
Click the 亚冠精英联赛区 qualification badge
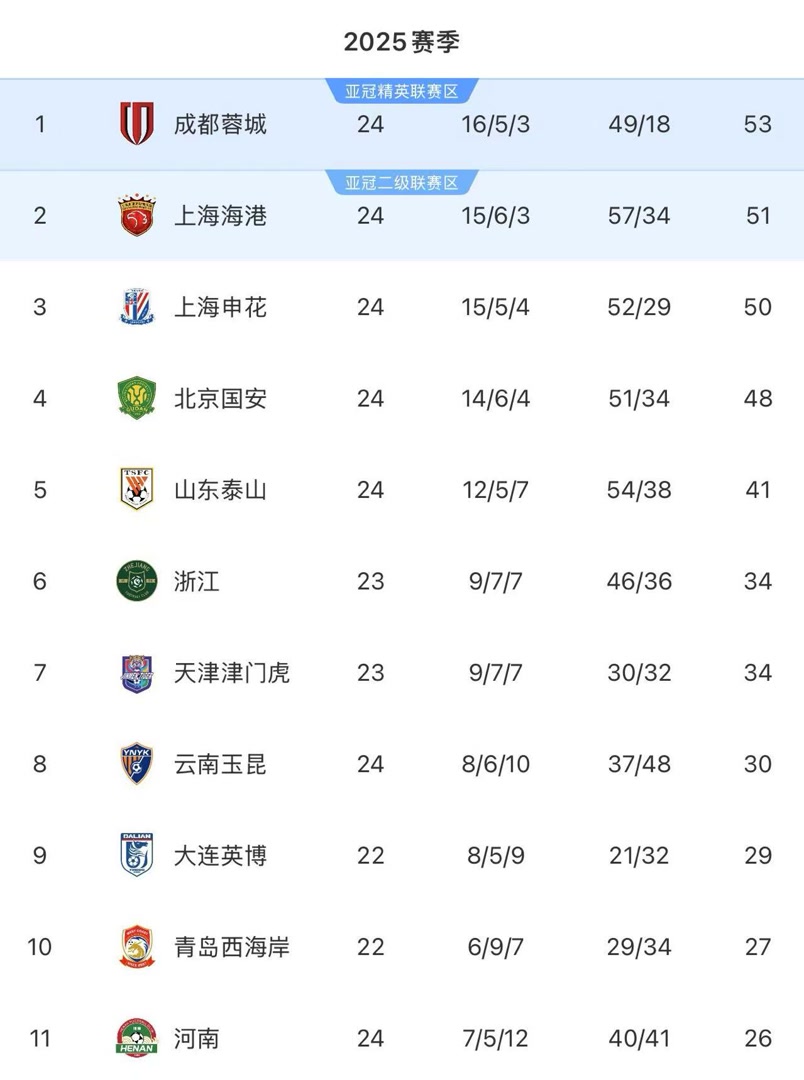(404, 87)
